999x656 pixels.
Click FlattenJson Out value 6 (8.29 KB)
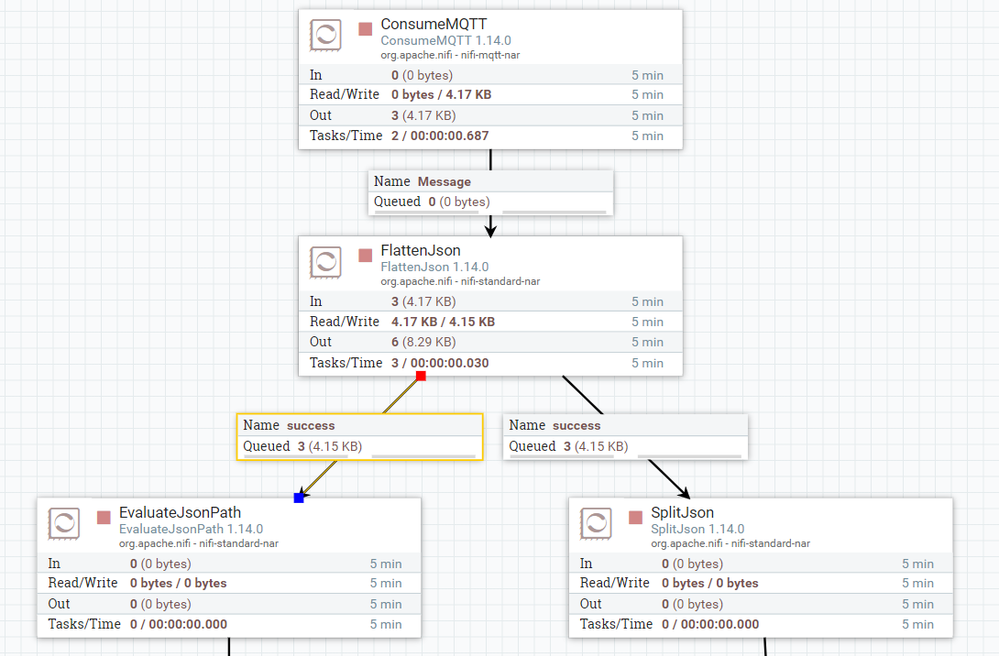(x=424, y=342)
